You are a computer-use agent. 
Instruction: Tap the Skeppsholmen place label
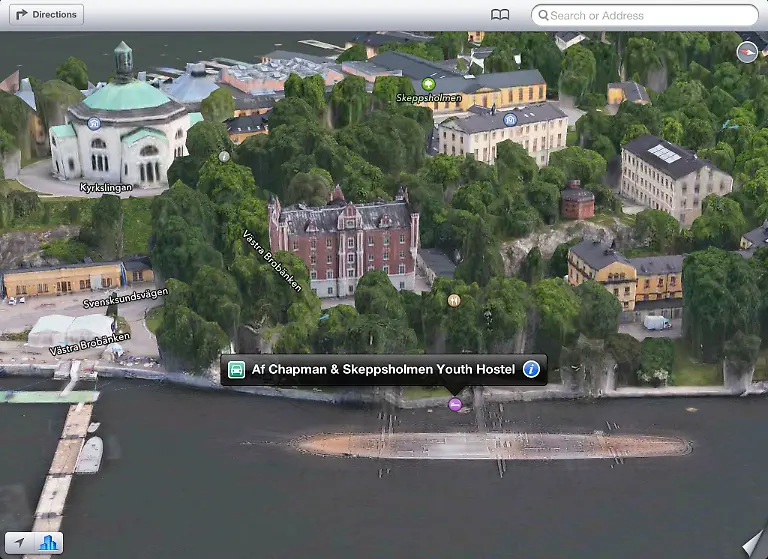coord(429,98)
